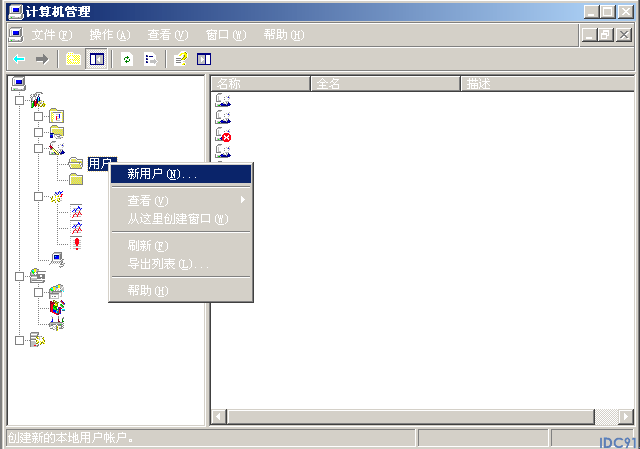Toggle the show/hide console tree button

coord(97,60)
